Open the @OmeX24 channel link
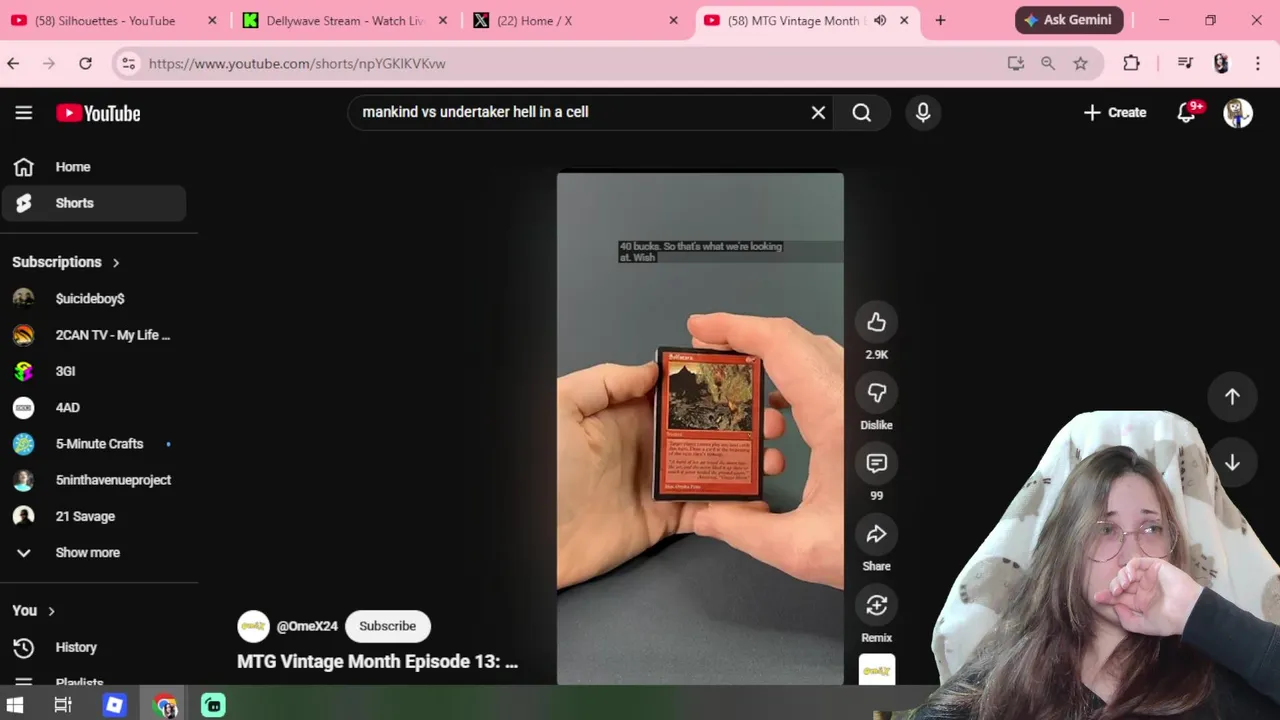This screenshot has height=720, width=1280. (x=307, y=626)
